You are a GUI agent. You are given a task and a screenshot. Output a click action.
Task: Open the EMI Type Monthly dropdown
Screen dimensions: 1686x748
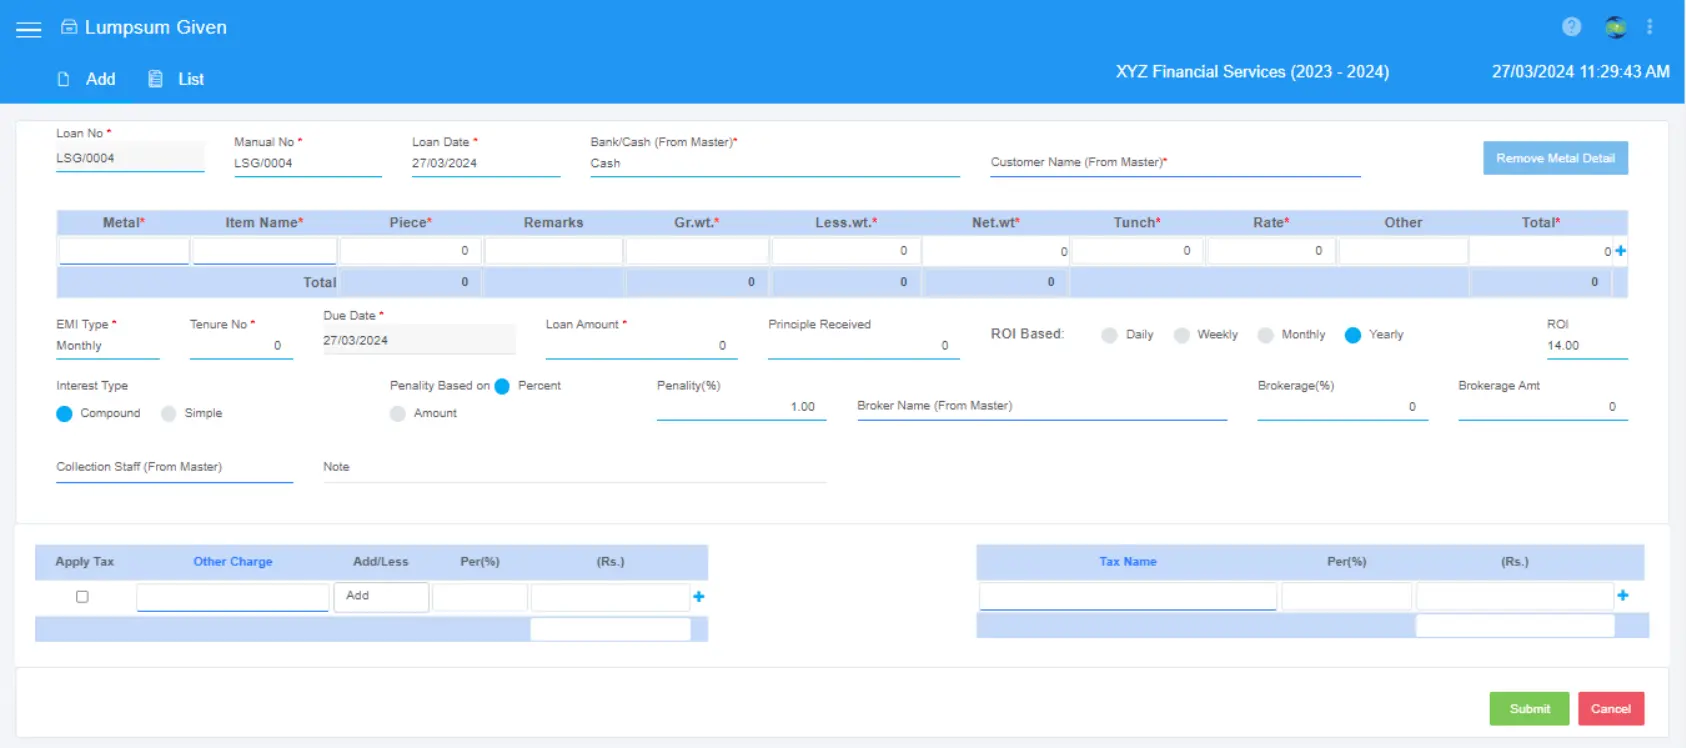point(107,346)
